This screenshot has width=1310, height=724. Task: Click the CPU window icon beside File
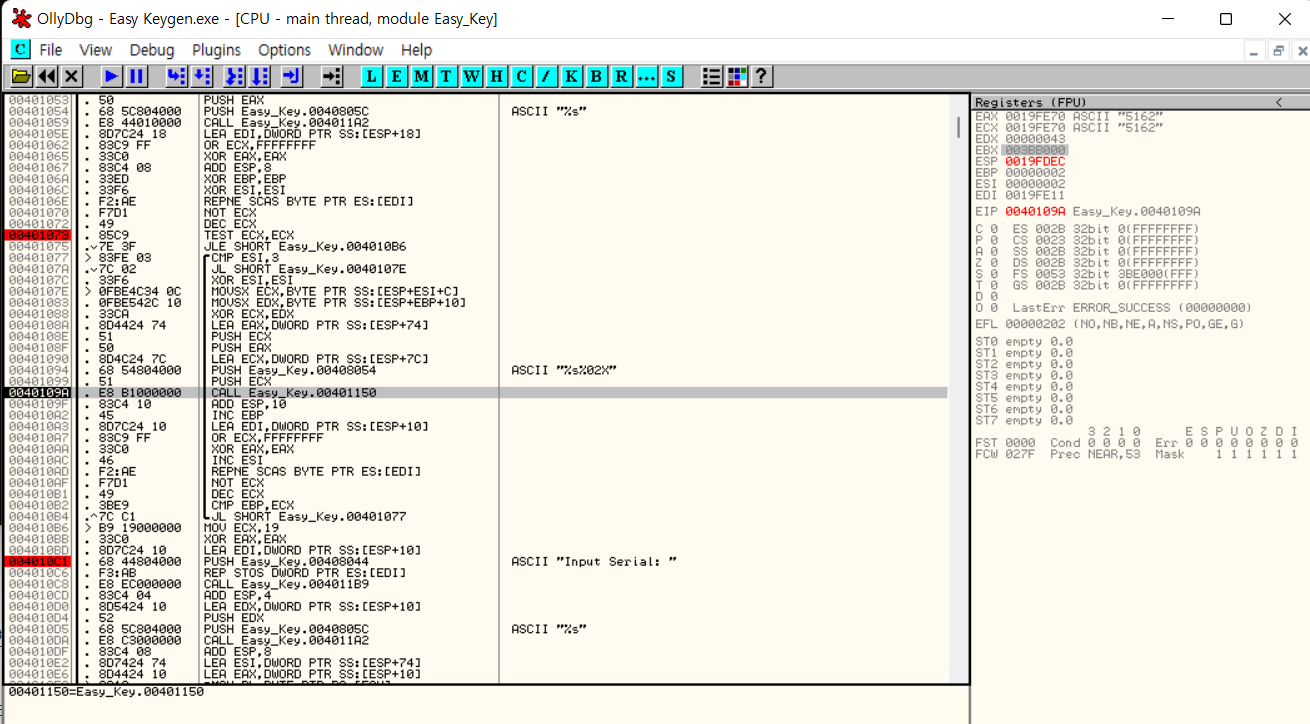[20, 49]
